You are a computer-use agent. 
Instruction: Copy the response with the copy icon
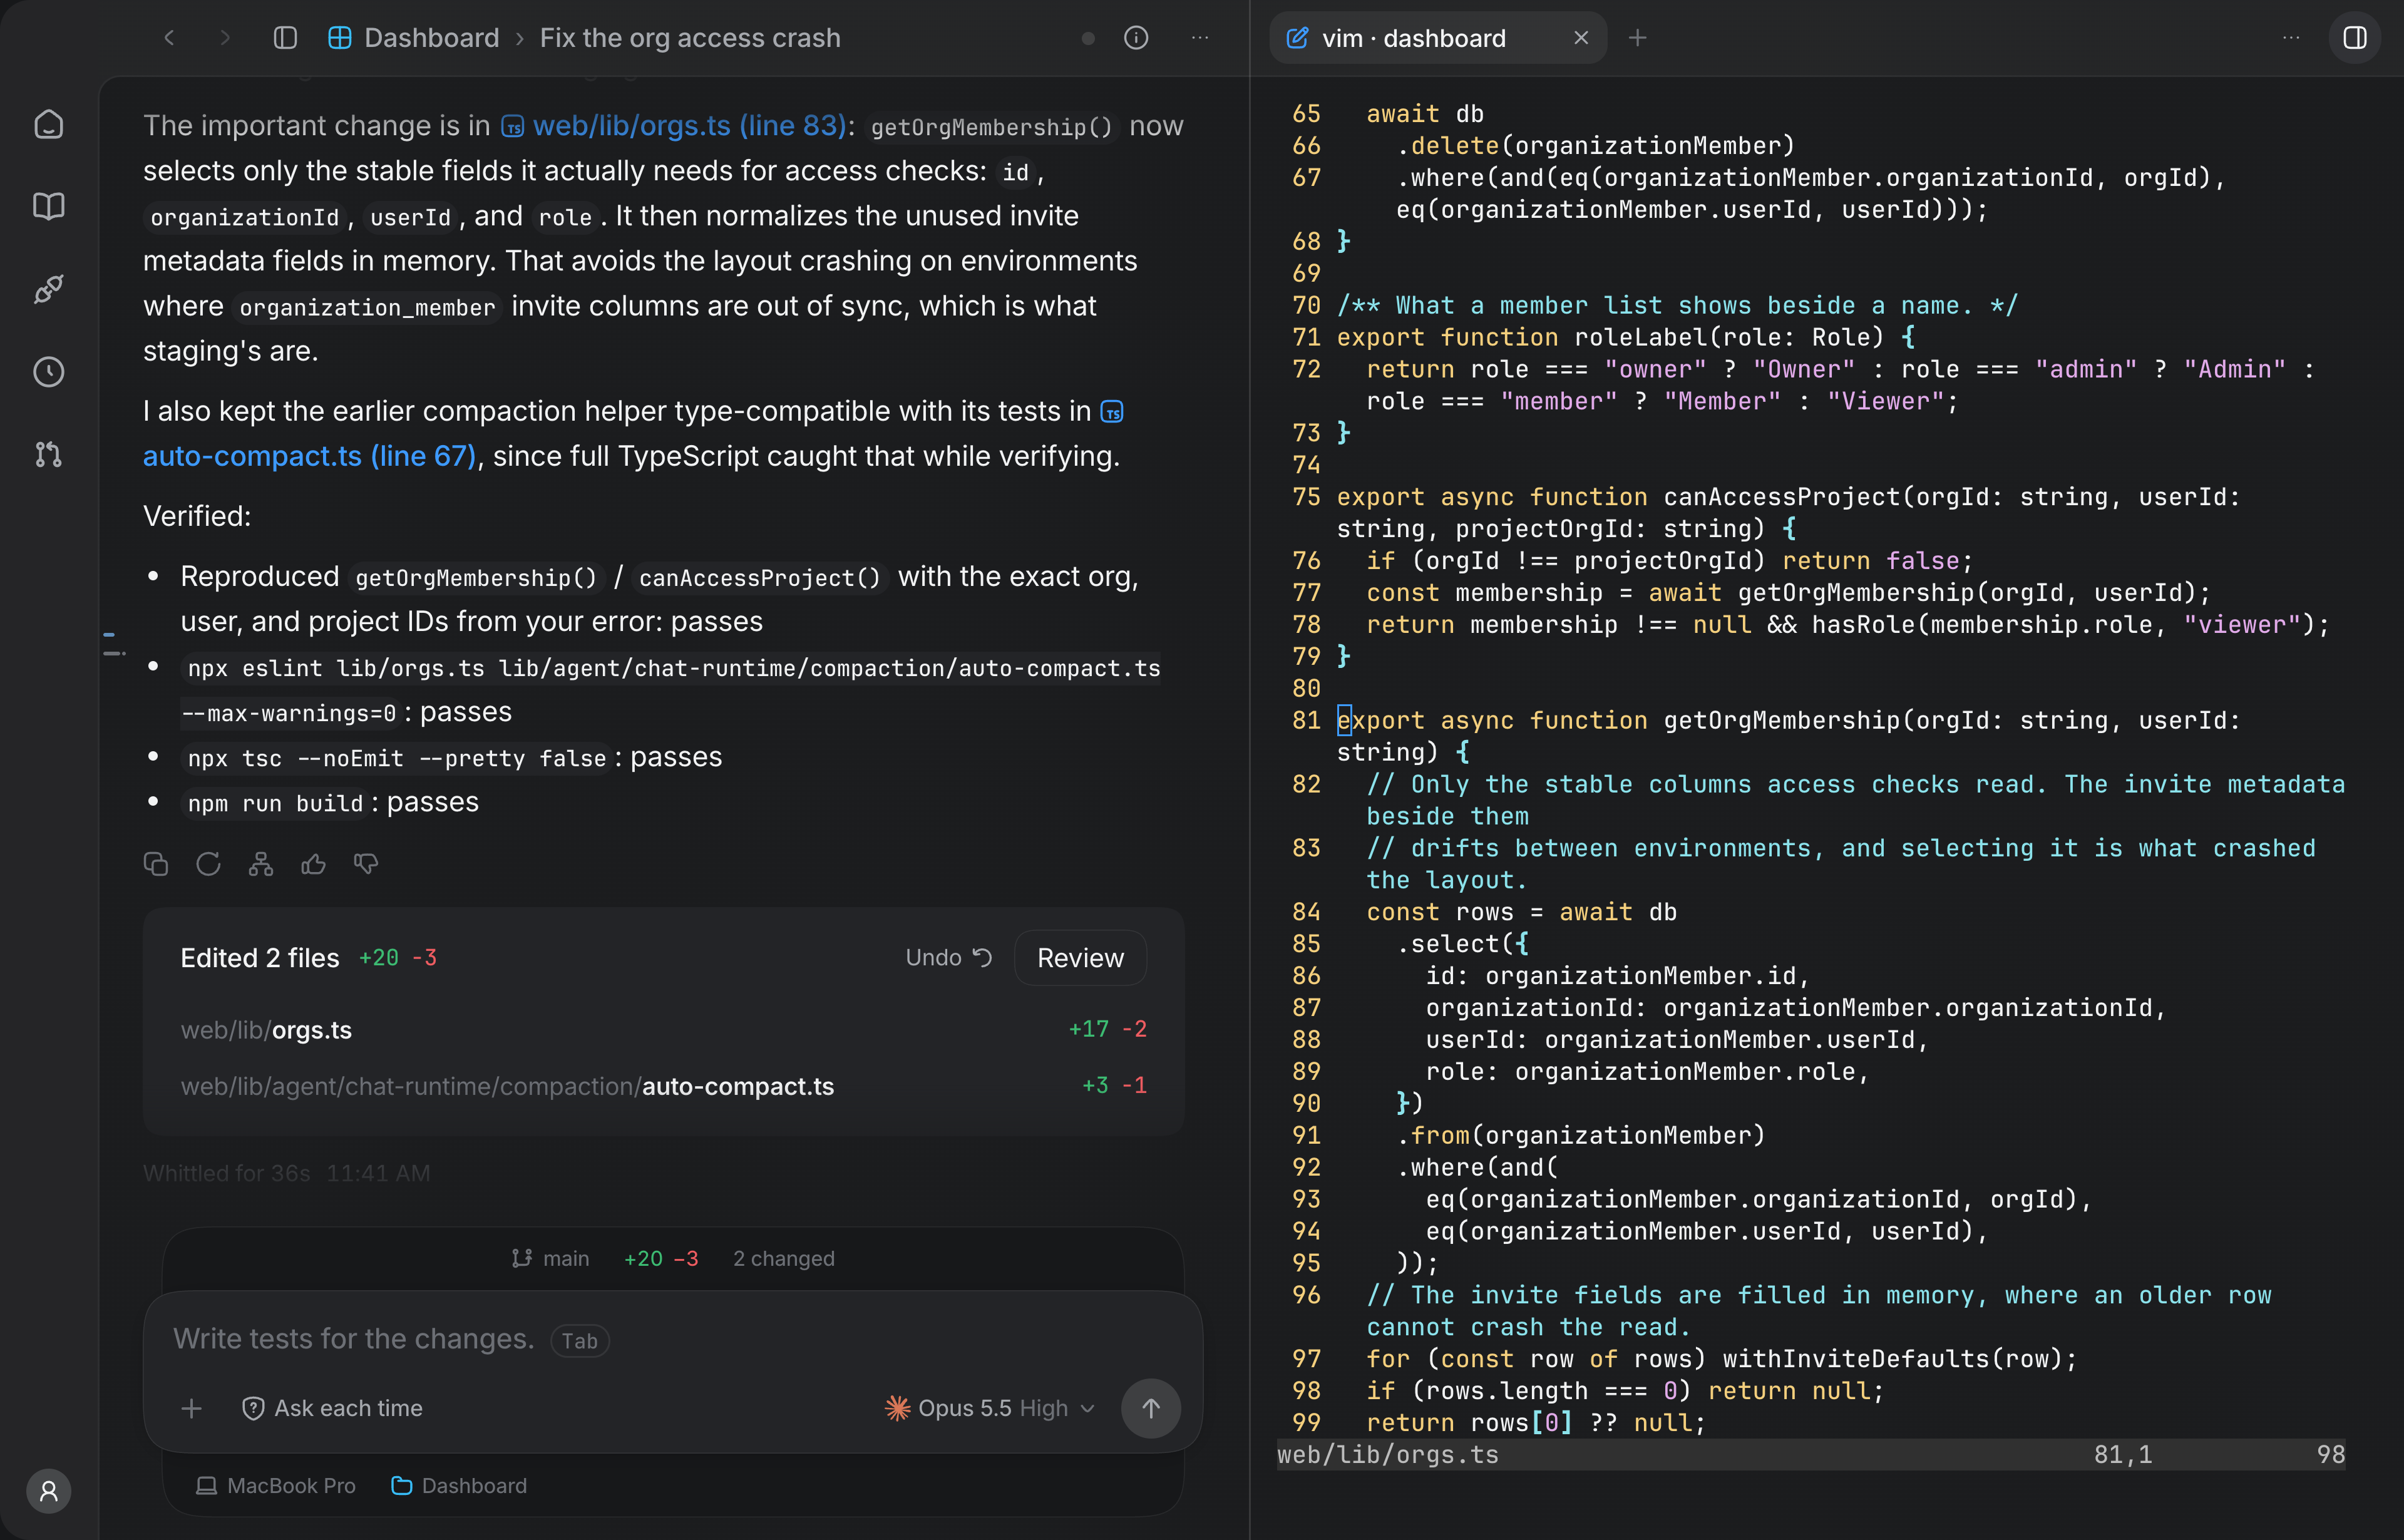pos(156,864)
